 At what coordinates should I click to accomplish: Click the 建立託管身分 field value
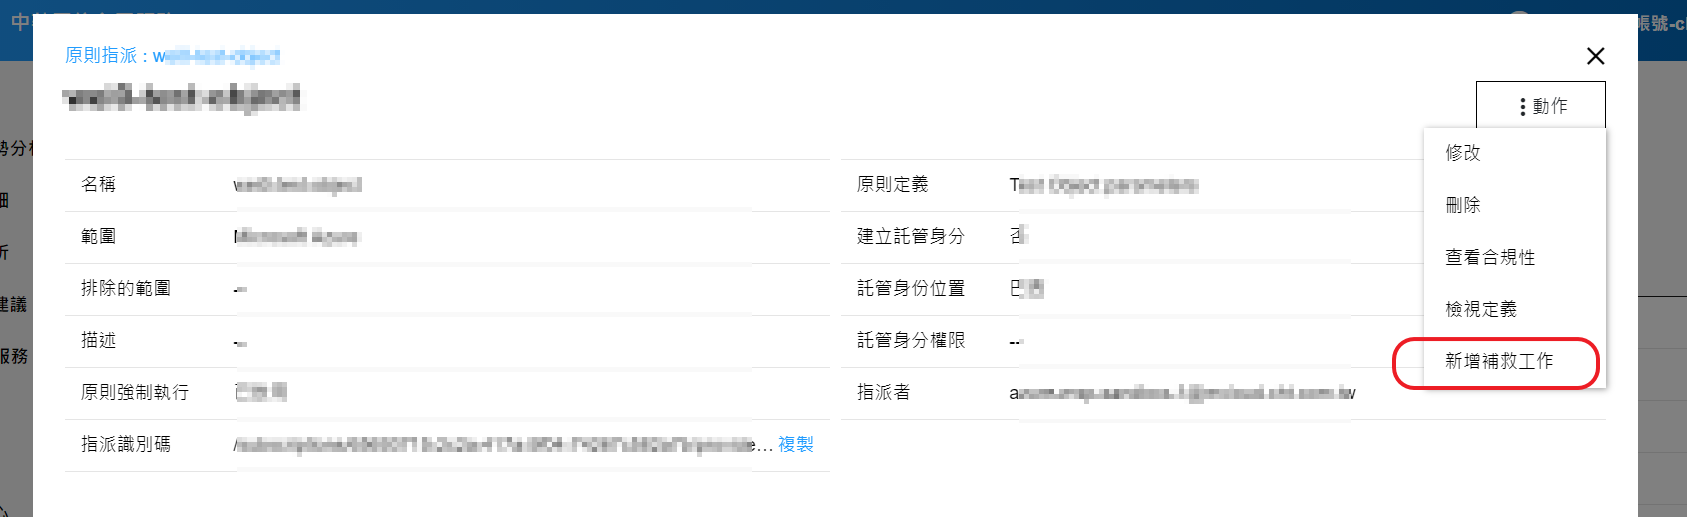pyautogui.click(x=1018, y=237)
